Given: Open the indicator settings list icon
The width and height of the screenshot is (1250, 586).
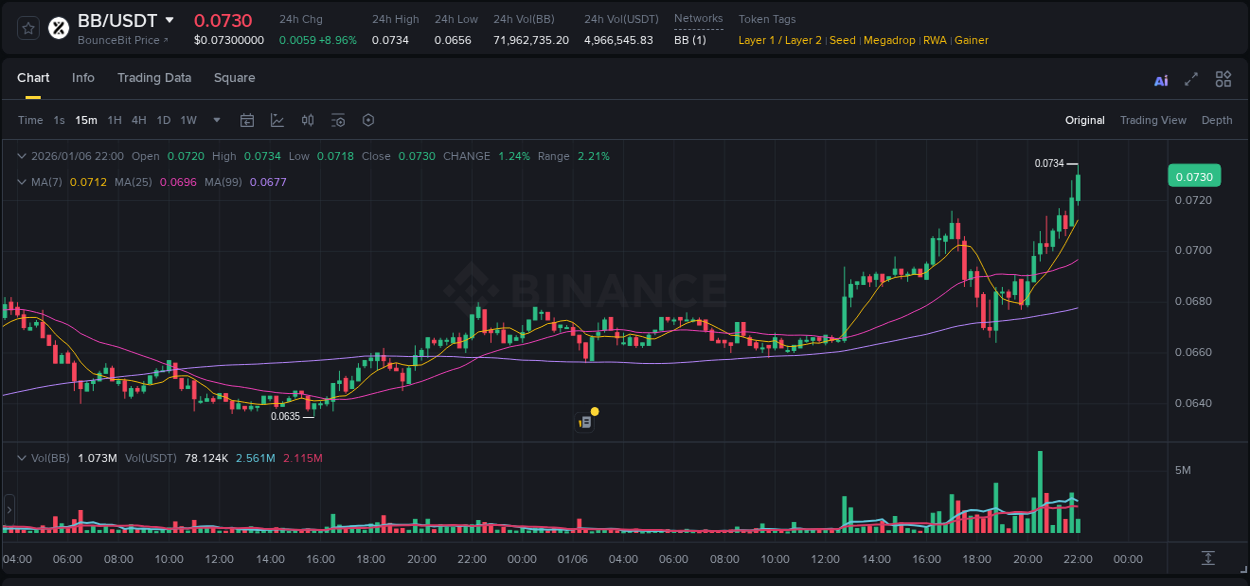Looking at the screenshot, I should 338,120.
